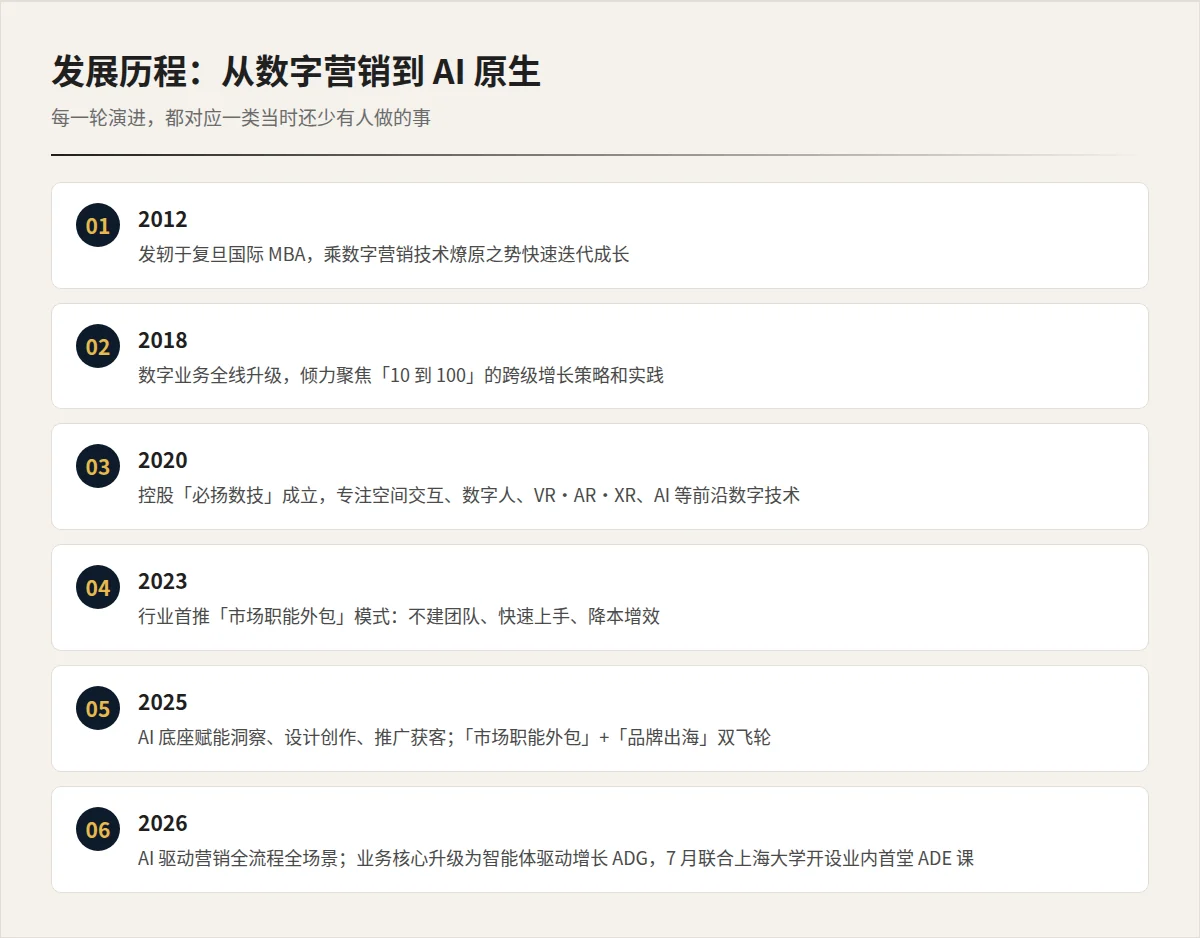
Task: Click the year heading 2025
Action: point(163,702)
